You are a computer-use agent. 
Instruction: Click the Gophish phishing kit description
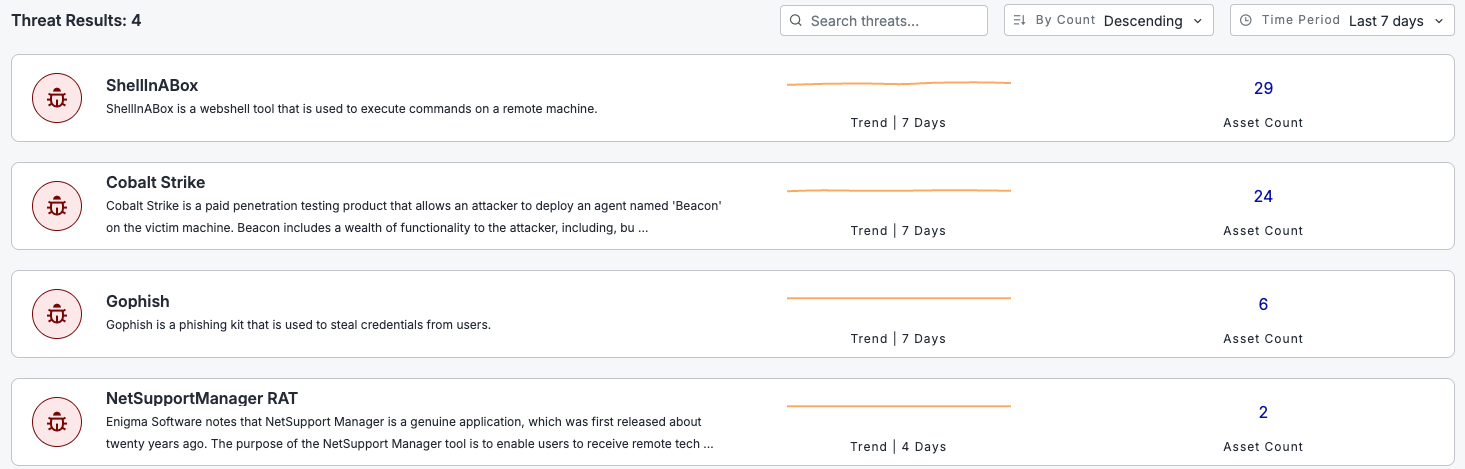298,325
